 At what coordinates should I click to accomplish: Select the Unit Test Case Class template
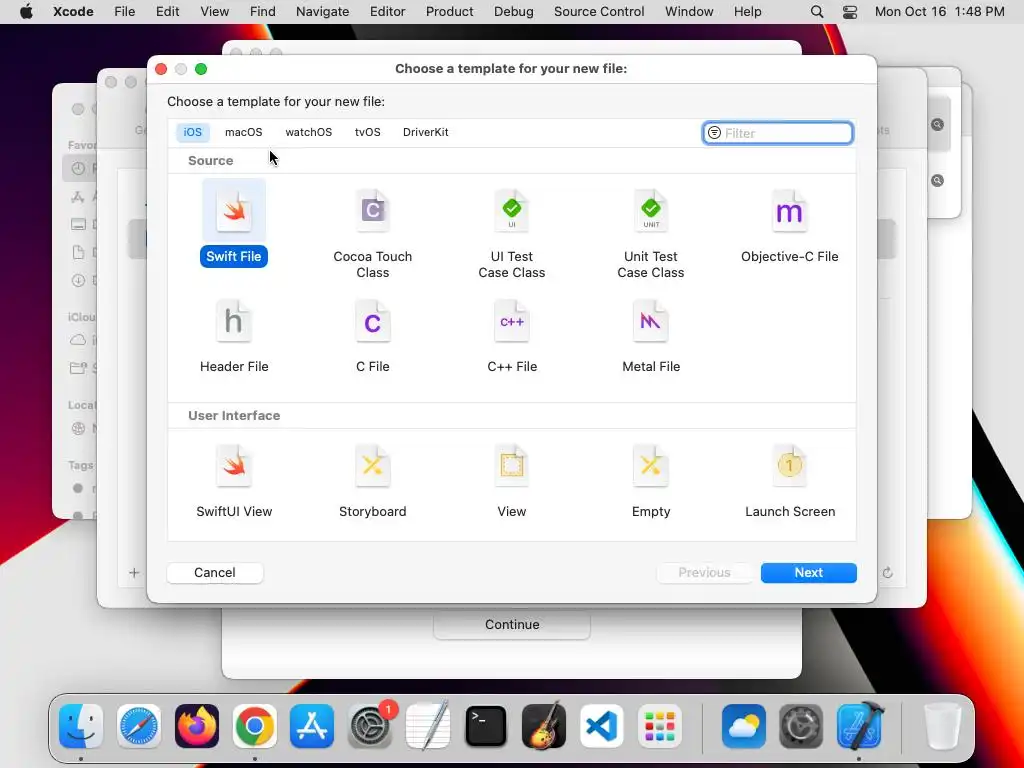coord(650,233)
